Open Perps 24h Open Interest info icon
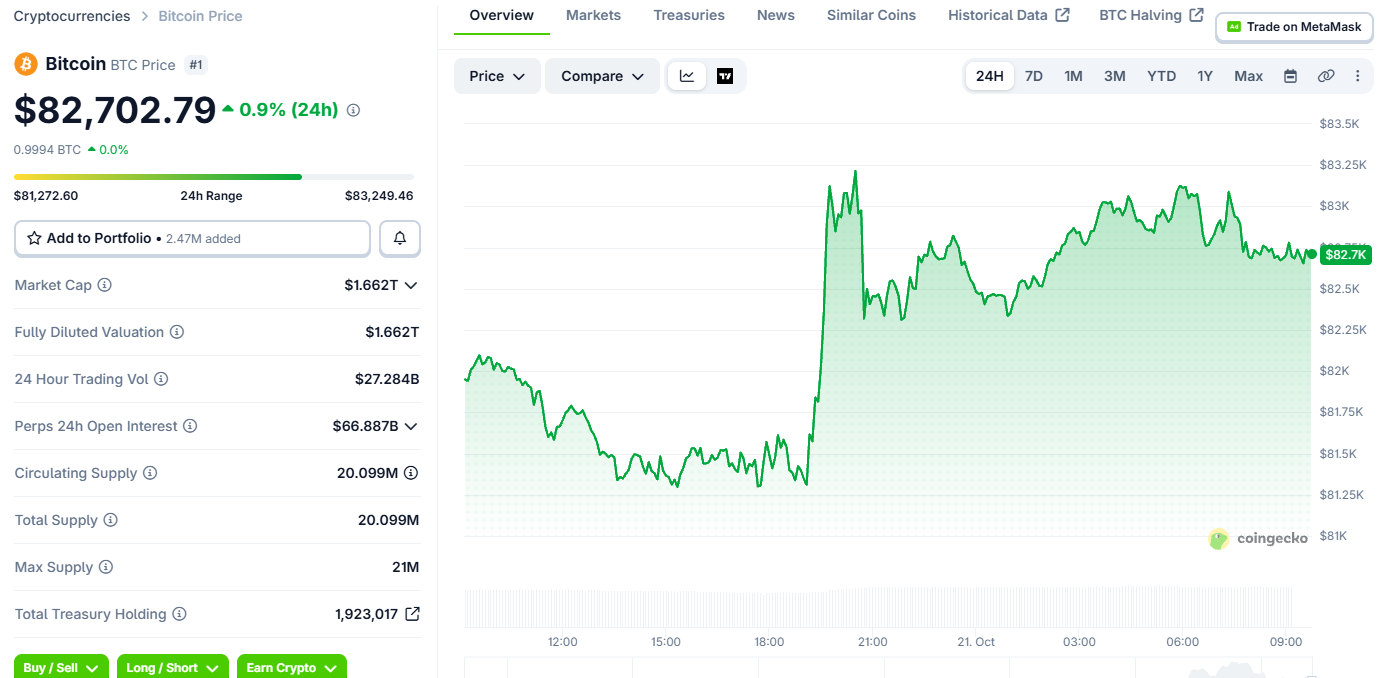The height and width of the screenshot is (678, 1380). click(190, 426)
